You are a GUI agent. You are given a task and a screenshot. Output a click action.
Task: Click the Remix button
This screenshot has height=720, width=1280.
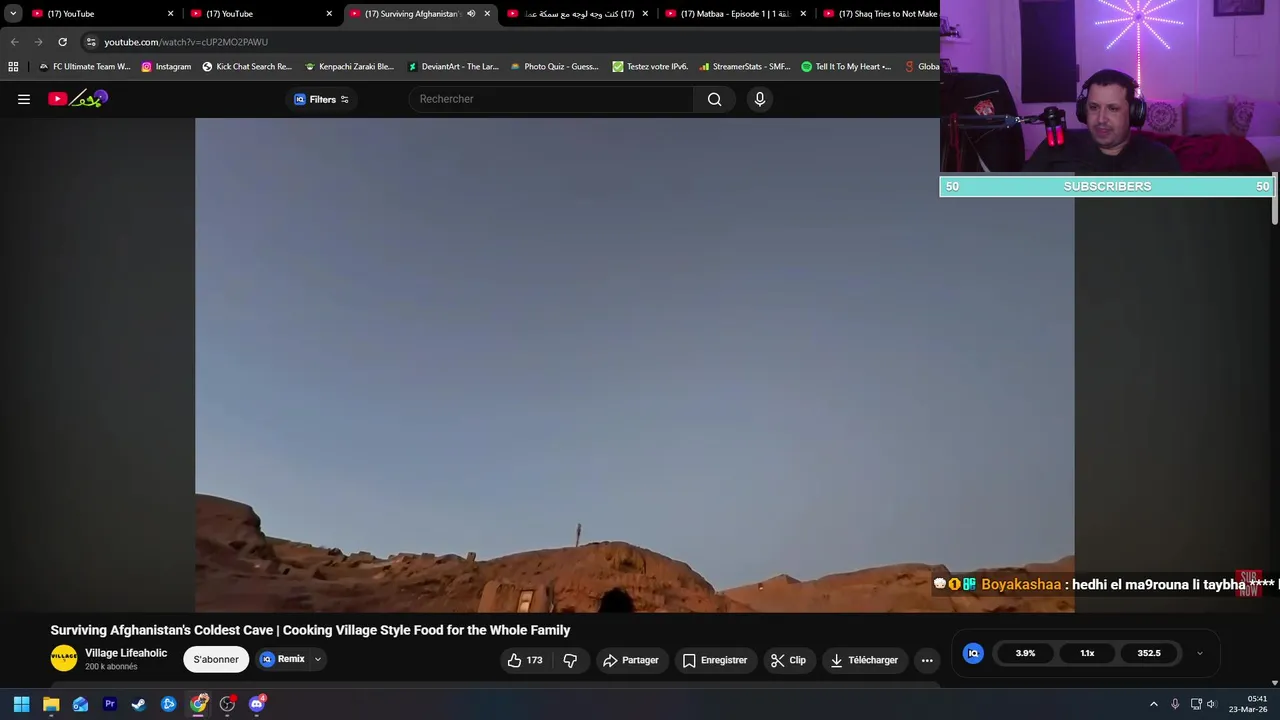tap(282, 659)
